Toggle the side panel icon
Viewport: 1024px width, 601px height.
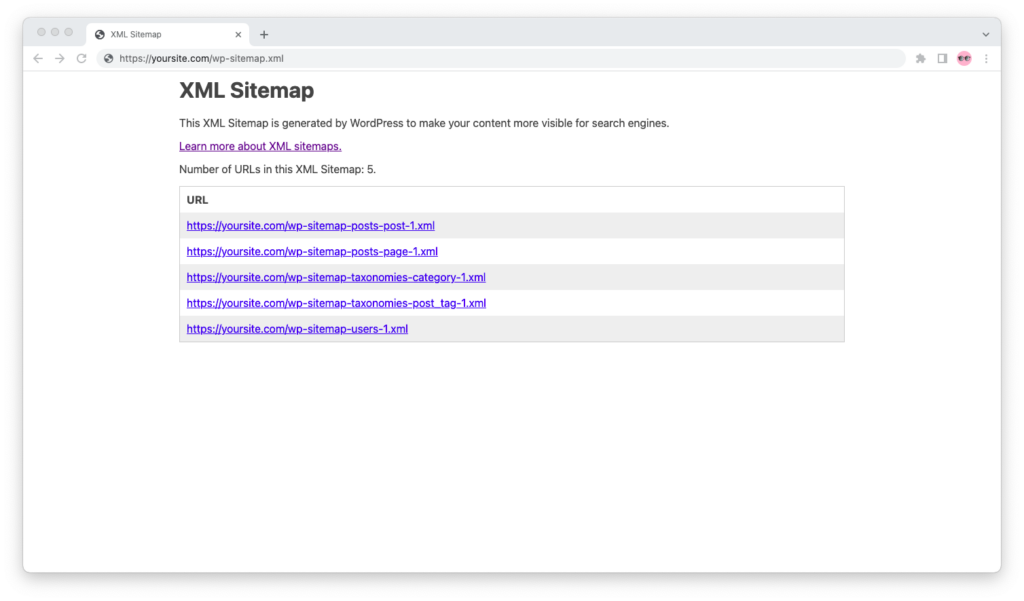point(942,59)
